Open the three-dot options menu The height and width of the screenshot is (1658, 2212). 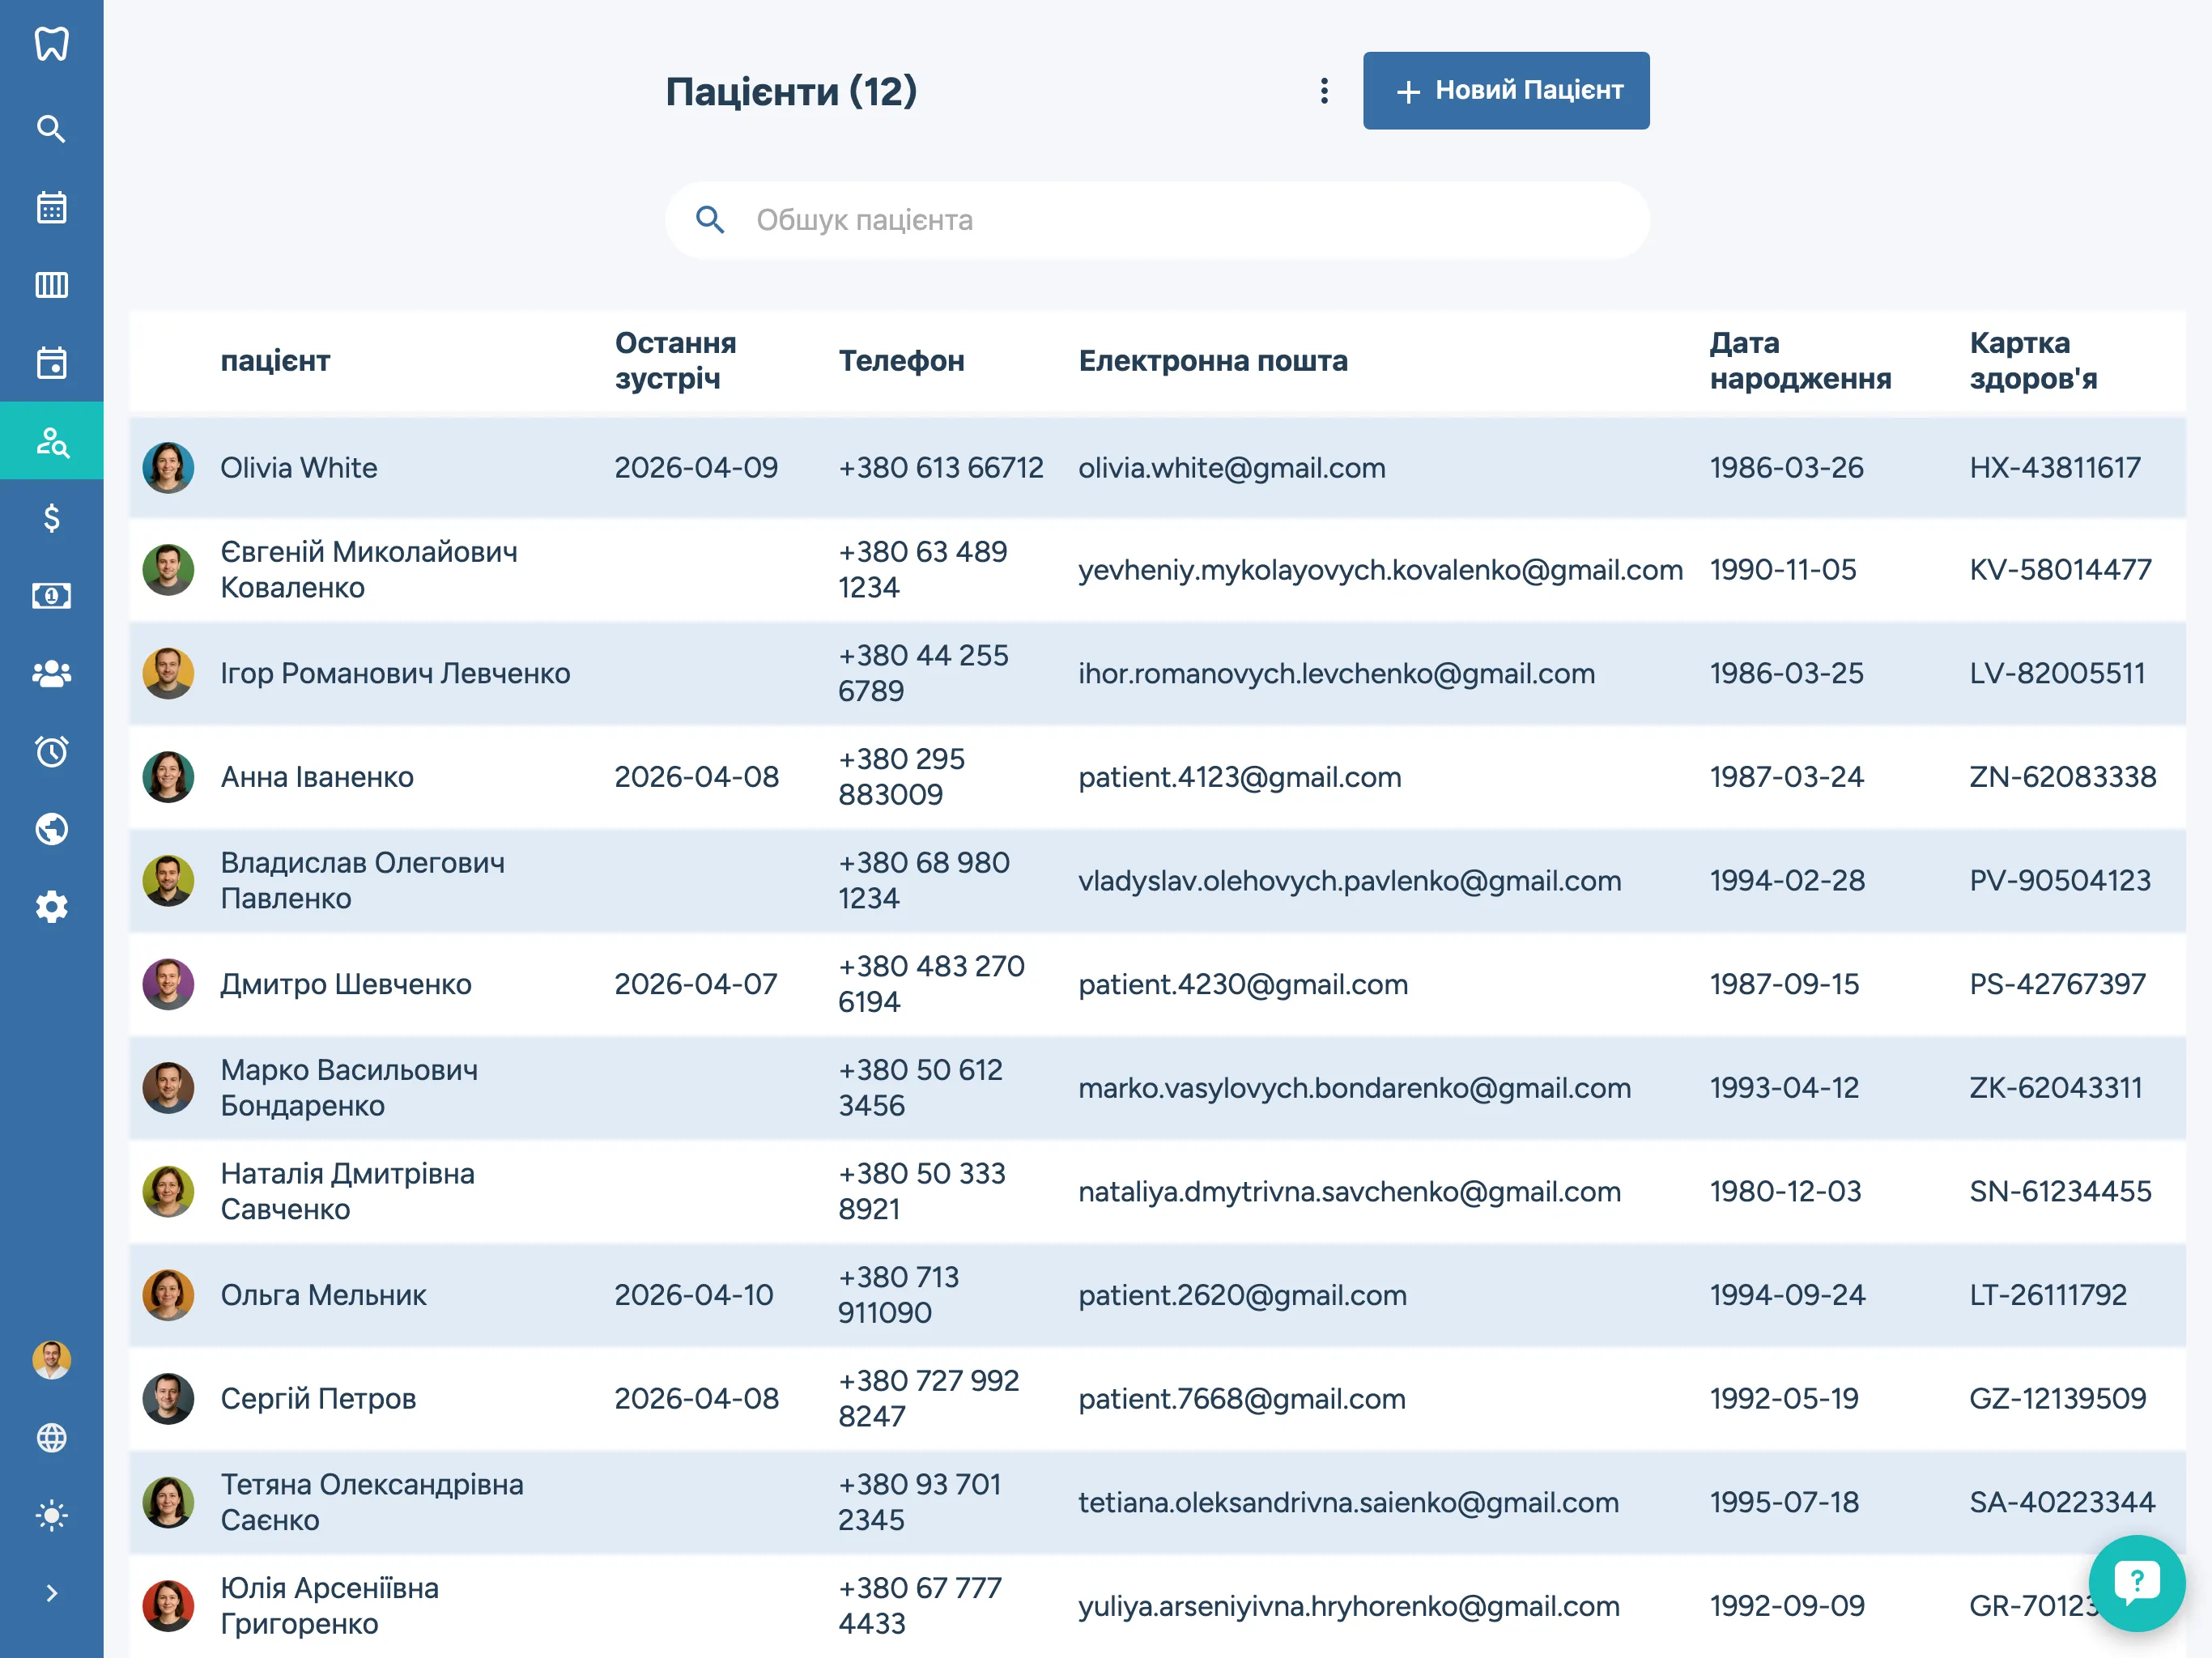point(1324,91)
